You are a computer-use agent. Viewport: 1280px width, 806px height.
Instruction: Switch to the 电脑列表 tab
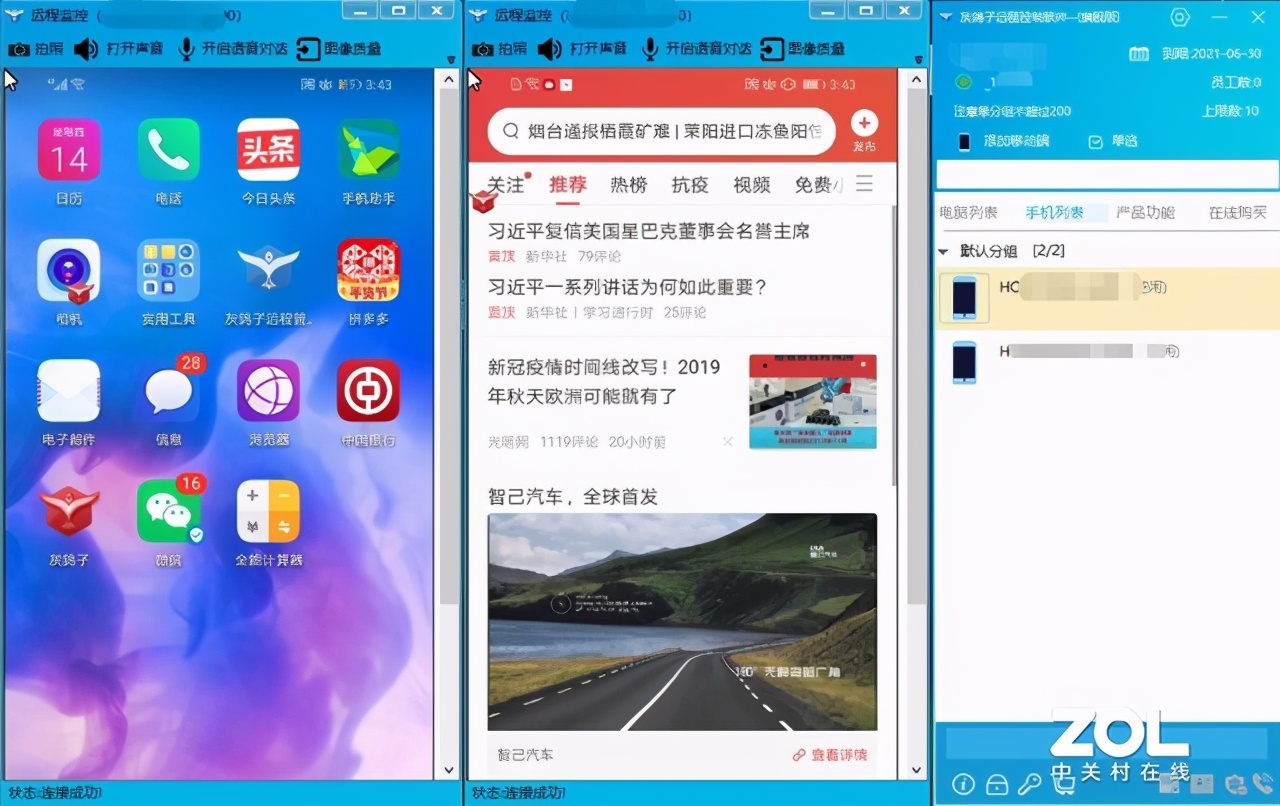[968, 211]
